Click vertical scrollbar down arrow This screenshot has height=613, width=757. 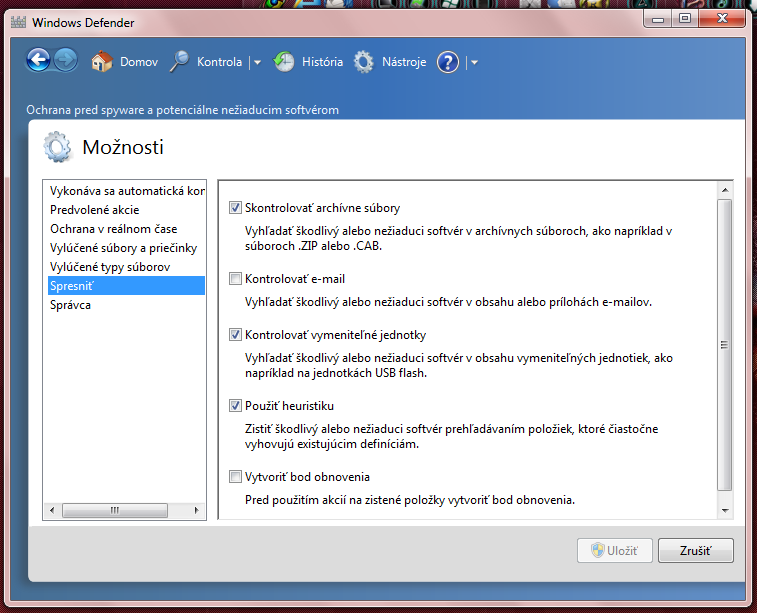tap(725, 511)
